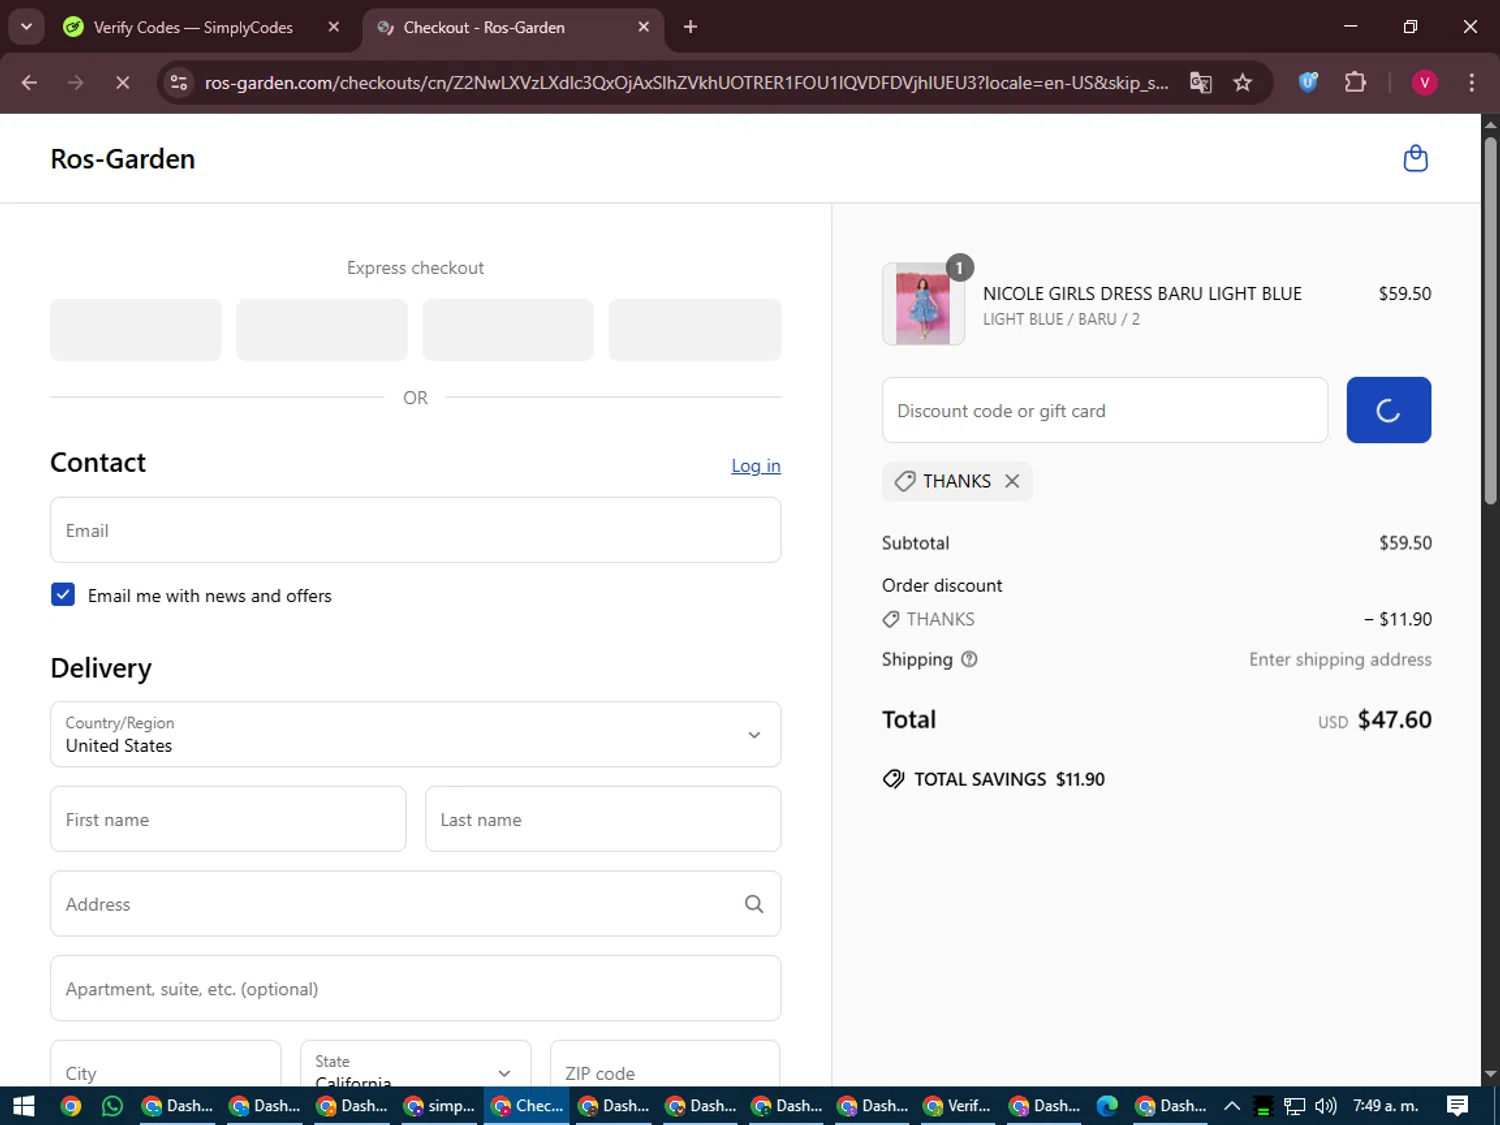Focus the Last name field
Viewport: 1500px width, 1125px height.
603,819
